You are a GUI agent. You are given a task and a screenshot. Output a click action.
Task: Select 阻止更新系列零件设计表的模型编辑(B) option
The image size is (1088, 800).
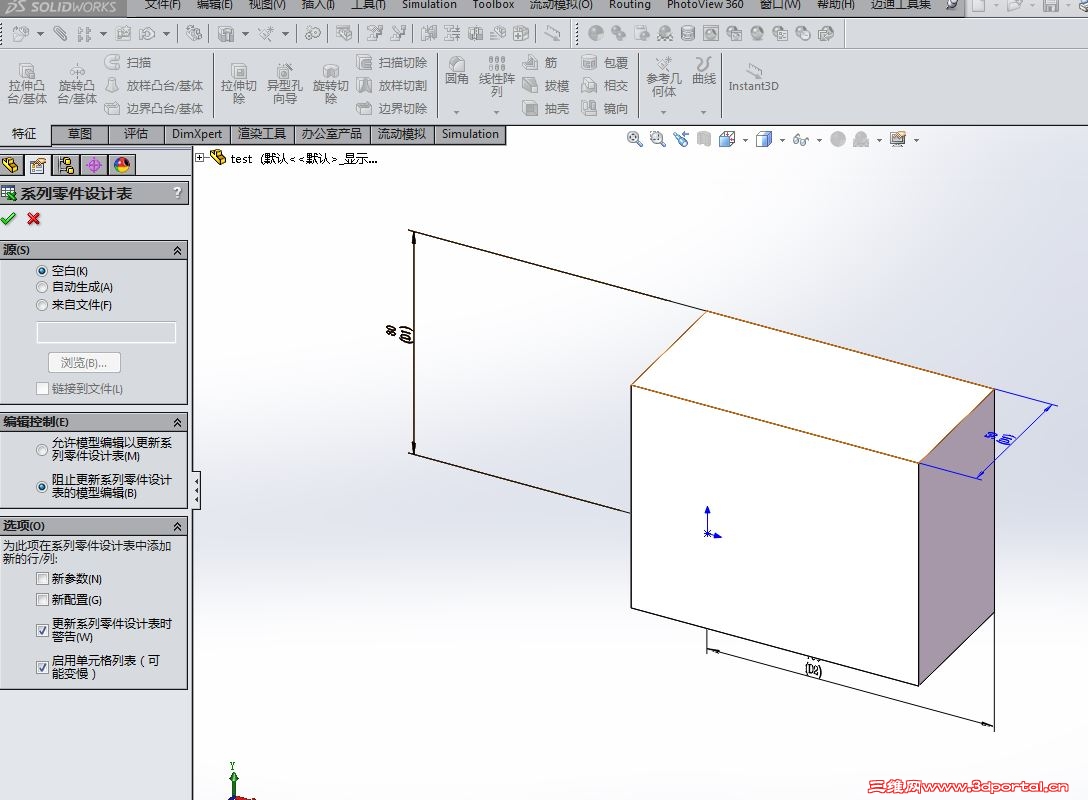pos(42,486)
